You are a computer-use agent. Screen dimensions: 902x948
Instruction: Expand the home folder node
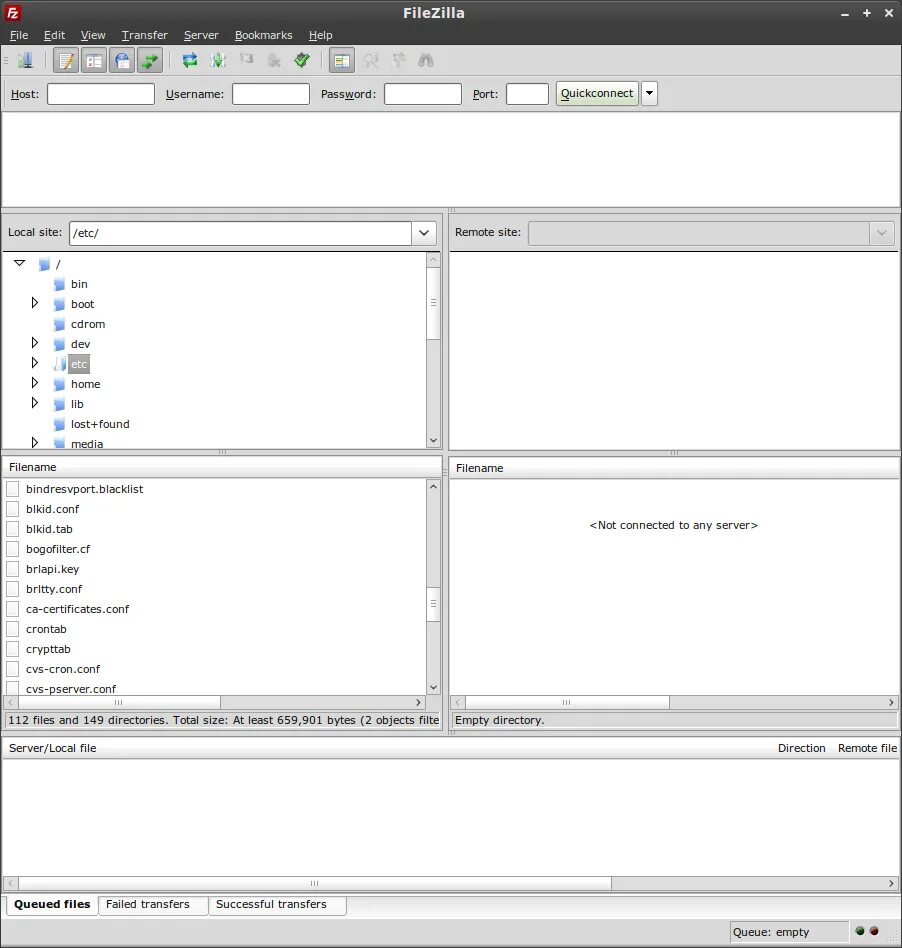click(x=34, y=383)
